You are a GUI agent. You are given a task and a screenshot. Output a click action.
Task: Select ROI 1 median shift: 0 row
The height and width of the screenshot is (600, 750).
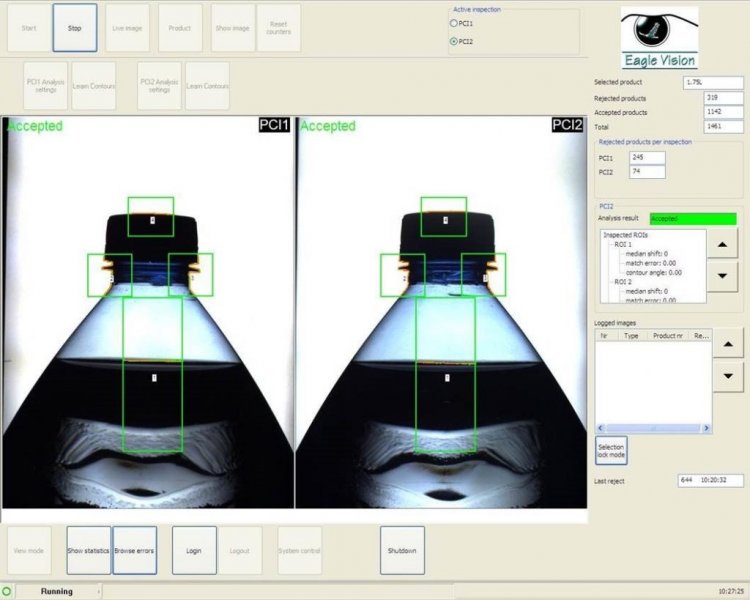point(646,254)
